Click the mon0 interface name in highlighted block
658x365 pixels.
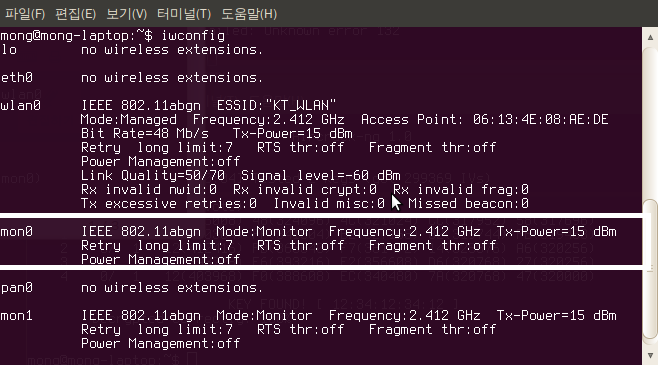[x=16, y=232]
